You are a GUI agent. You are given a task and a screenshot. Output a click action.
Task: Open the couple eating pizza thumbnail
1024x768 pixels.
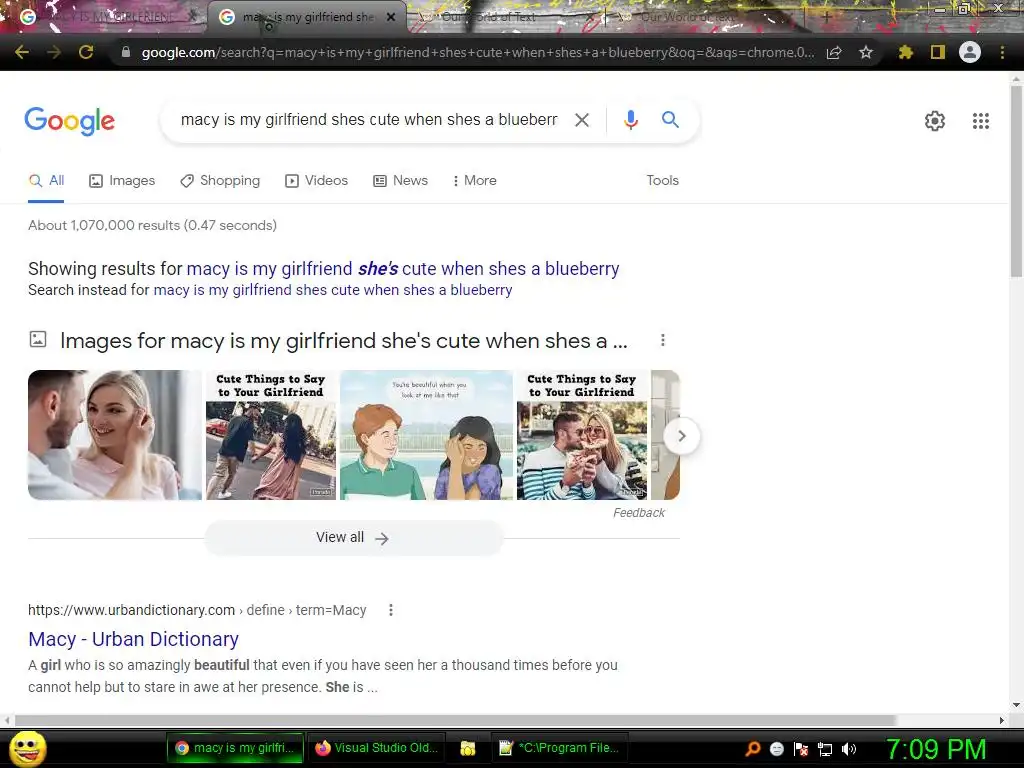tap(582, 435)
